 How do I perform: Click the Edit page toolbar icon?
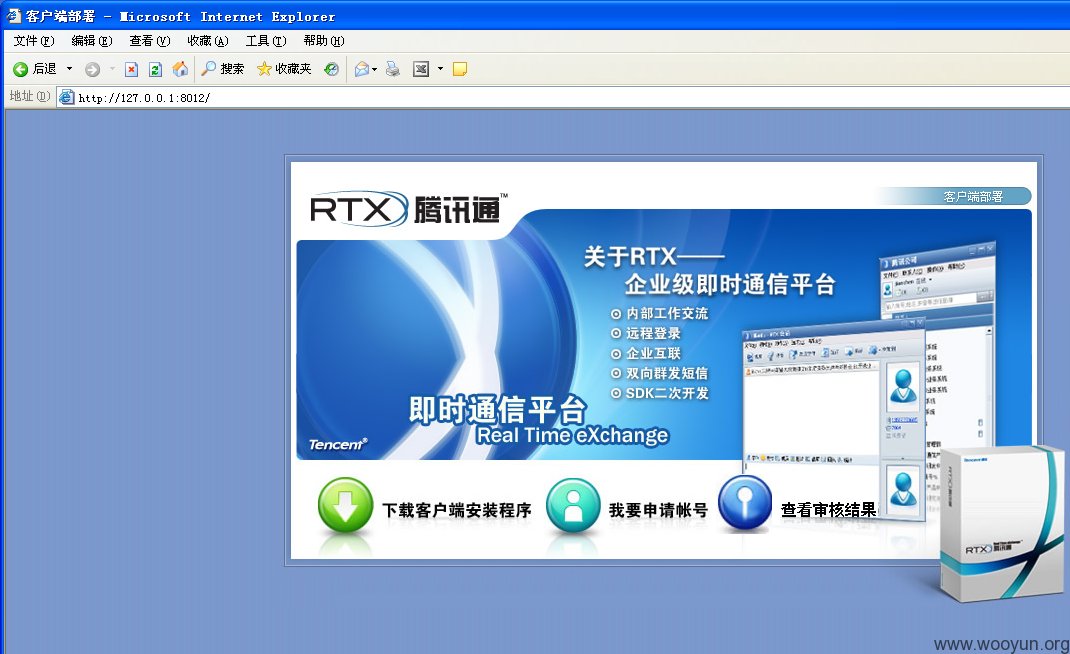point(421,69)
